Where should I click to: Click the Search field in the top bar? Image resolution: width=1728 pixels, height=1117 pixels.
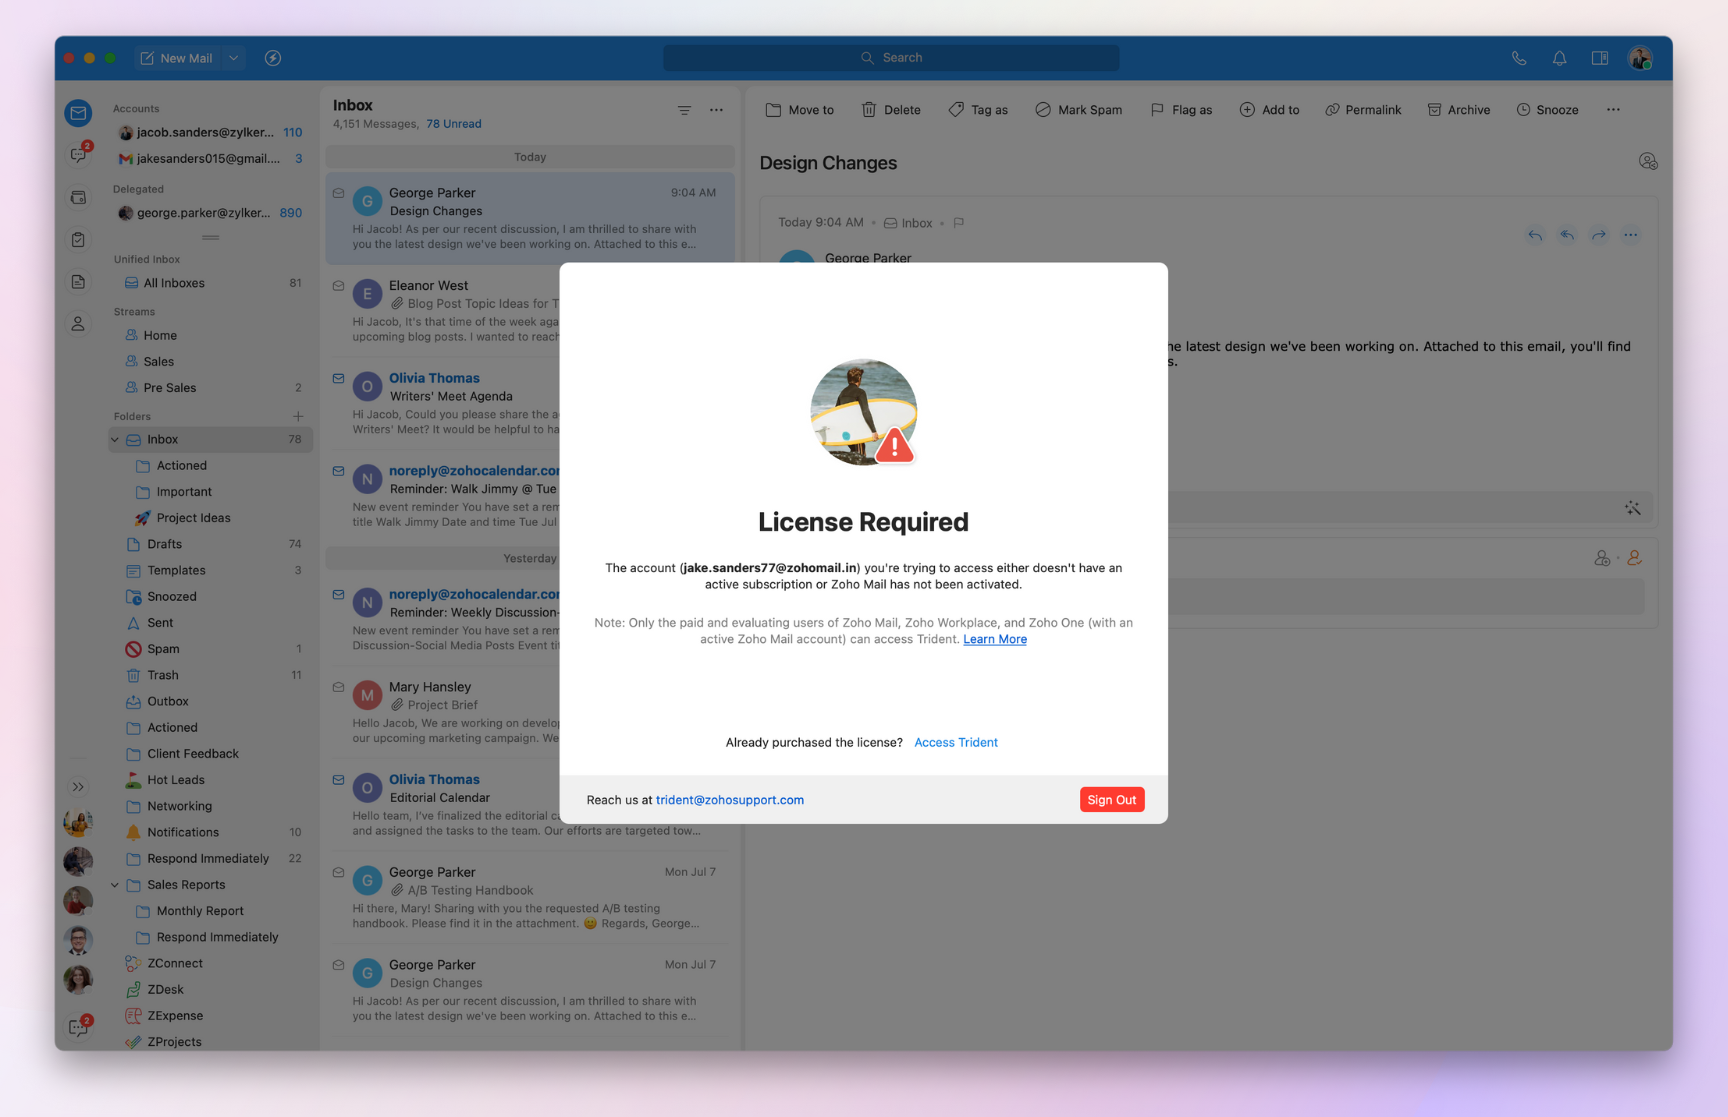(x=891, y=58)
